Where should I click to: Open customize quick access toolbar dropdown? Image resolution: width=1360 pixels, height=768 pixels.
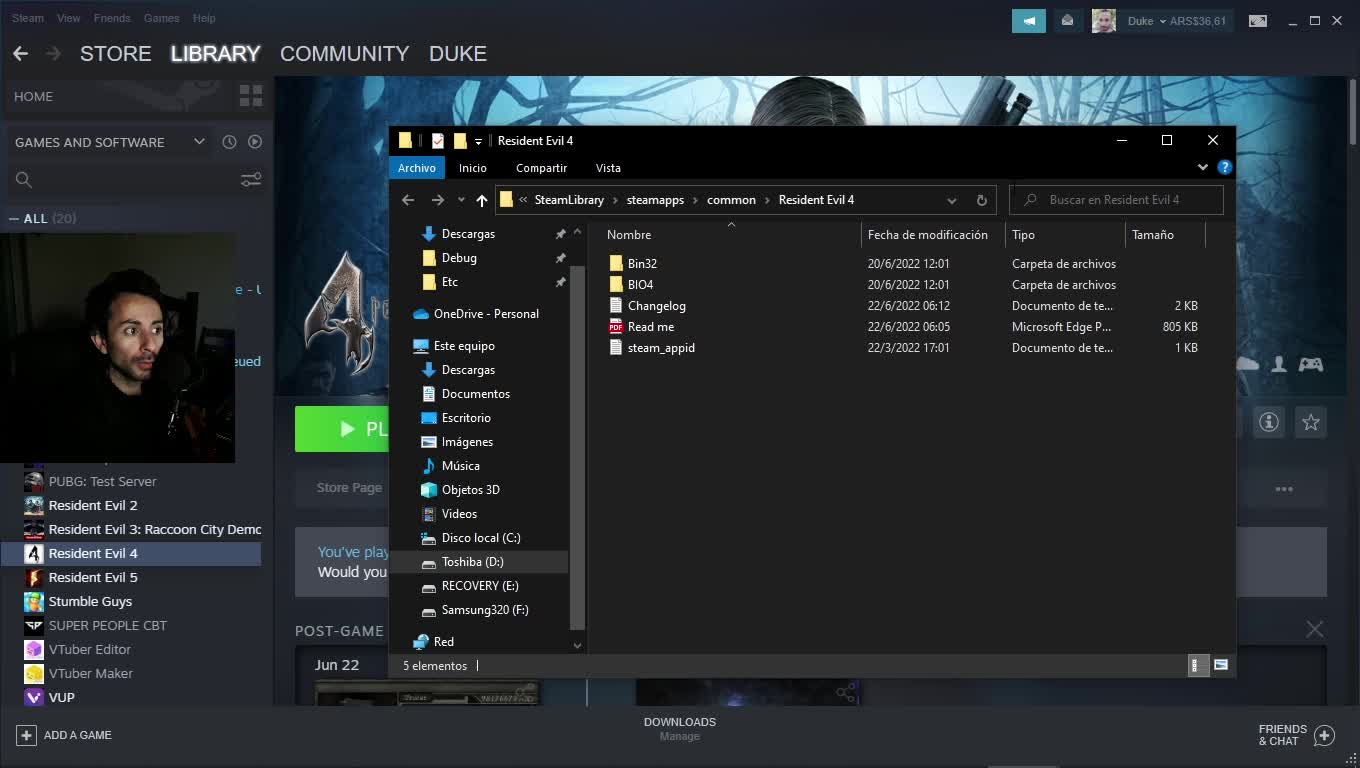pyautogui.click(x=478, y=142)
